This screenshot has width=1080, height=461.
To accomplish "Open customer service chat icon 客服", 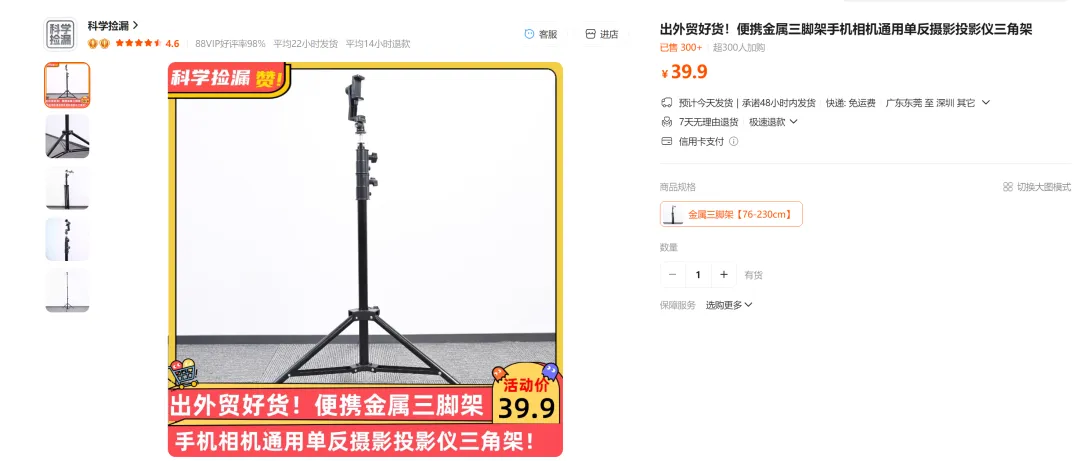I will [529, 34].
